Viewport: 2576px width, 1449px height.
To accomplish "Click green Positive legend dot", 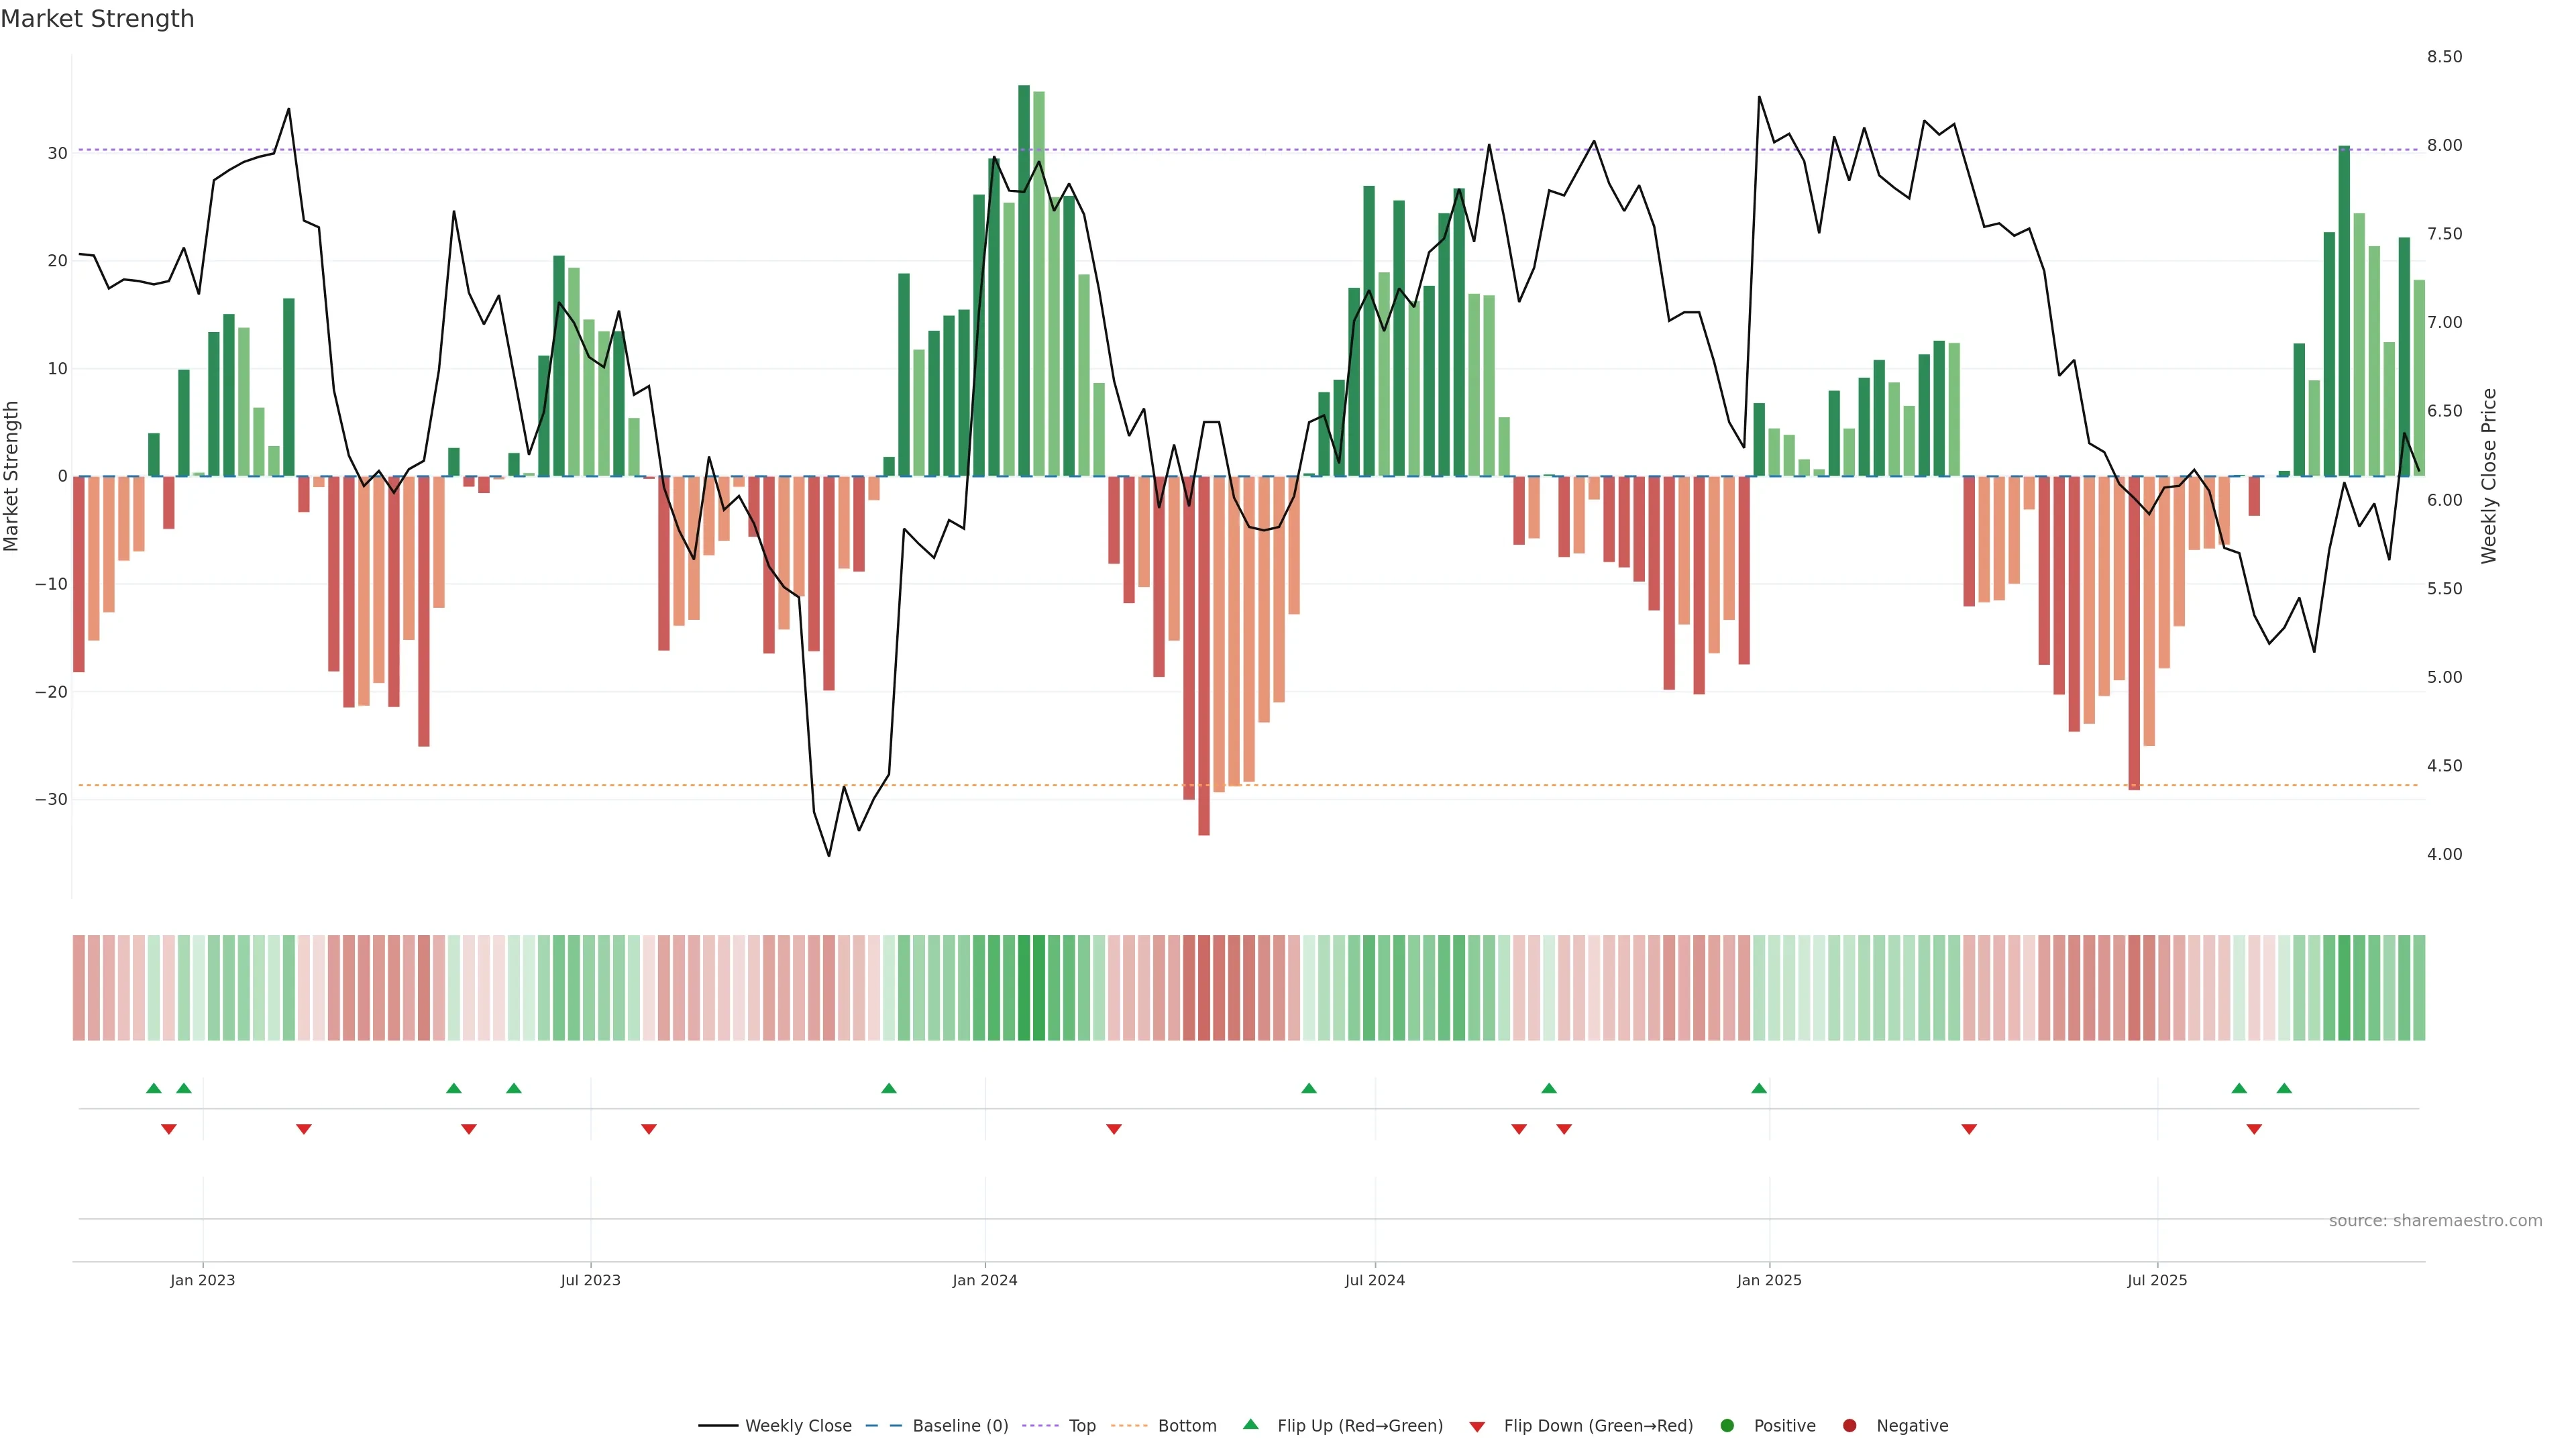I will pos(1727,1426).
